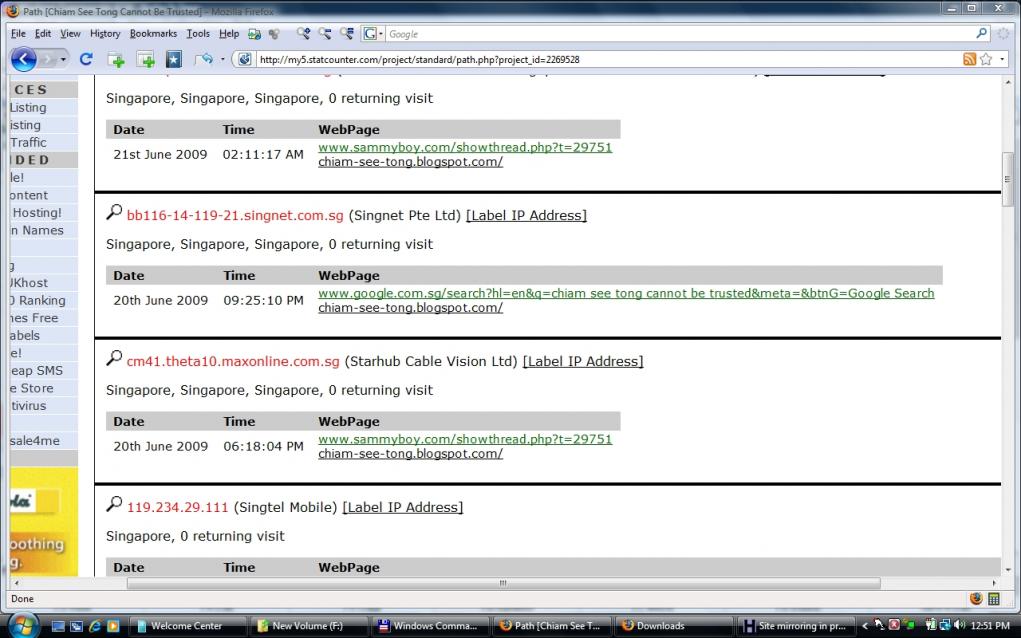Click the address bar URL field

[x=608, y=59]
